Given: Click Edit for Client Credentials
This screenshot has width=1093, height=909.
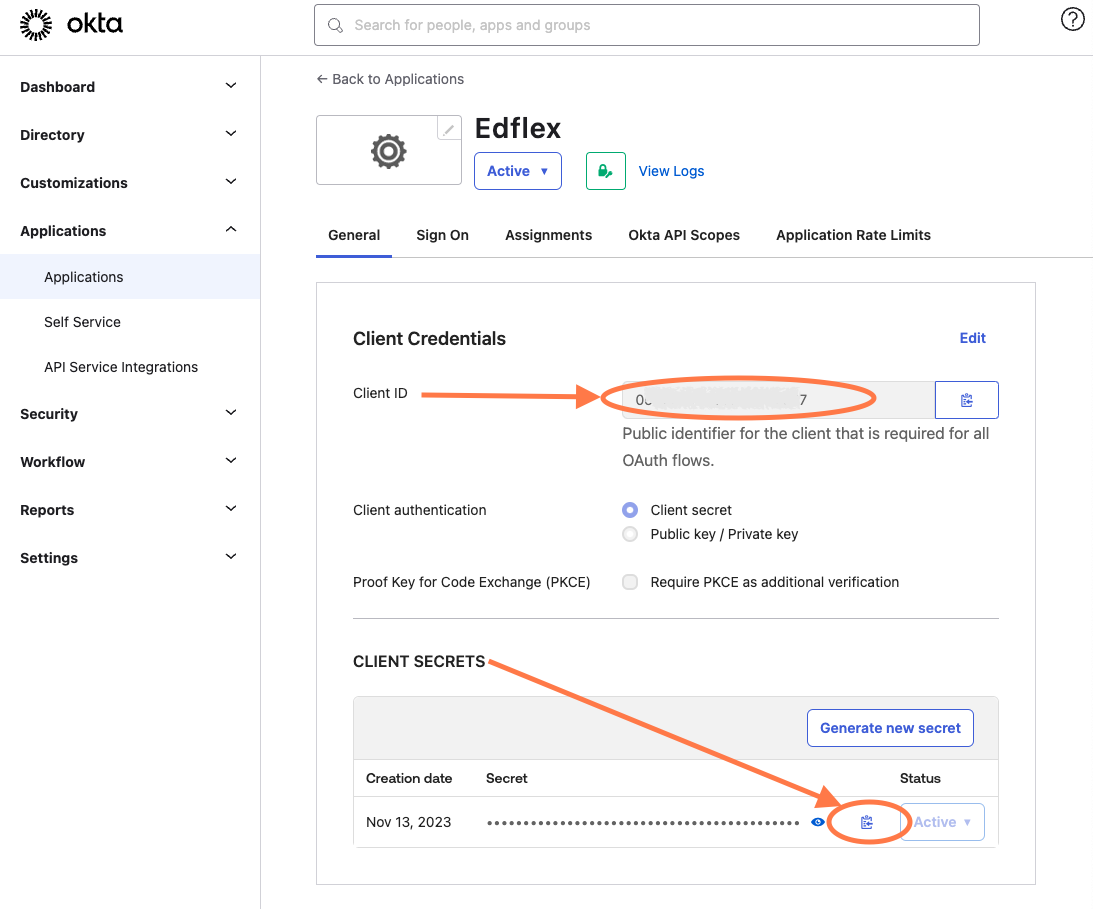Looking at the screenshot, I should [x=972, y=338].
